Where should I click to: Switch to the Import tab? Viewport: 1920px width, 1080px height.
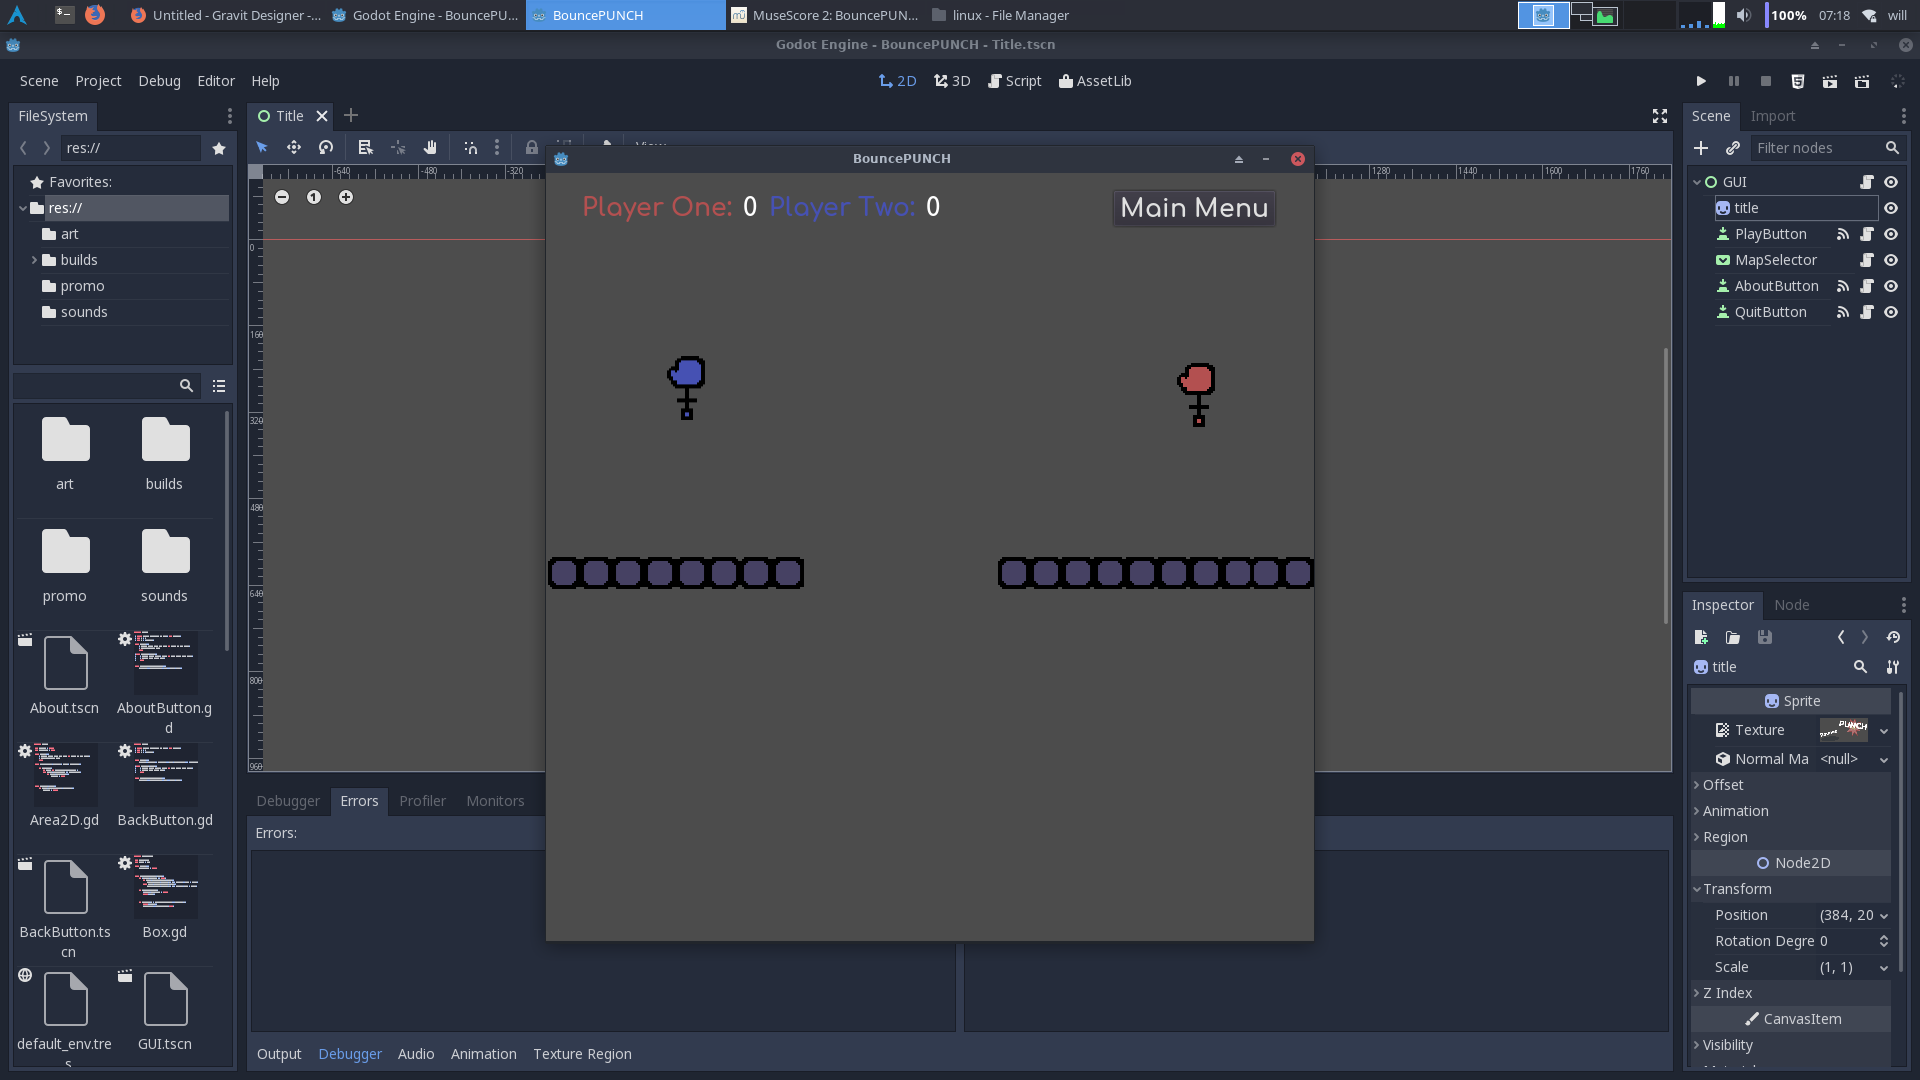(1772, 116)
